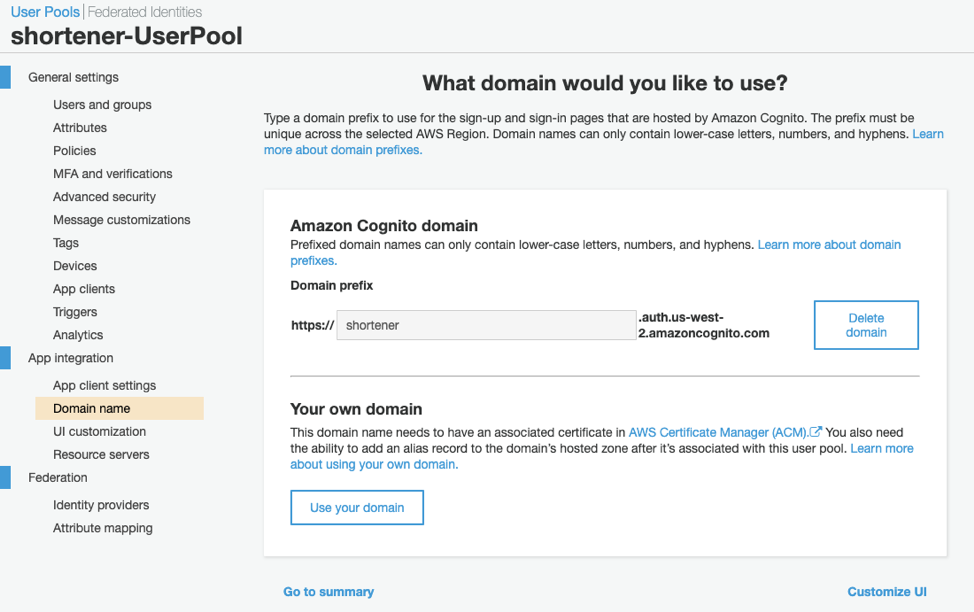Open the Advanced security section
The width and height of the screenshot is (974, 612).
click(x=103, y=196)
